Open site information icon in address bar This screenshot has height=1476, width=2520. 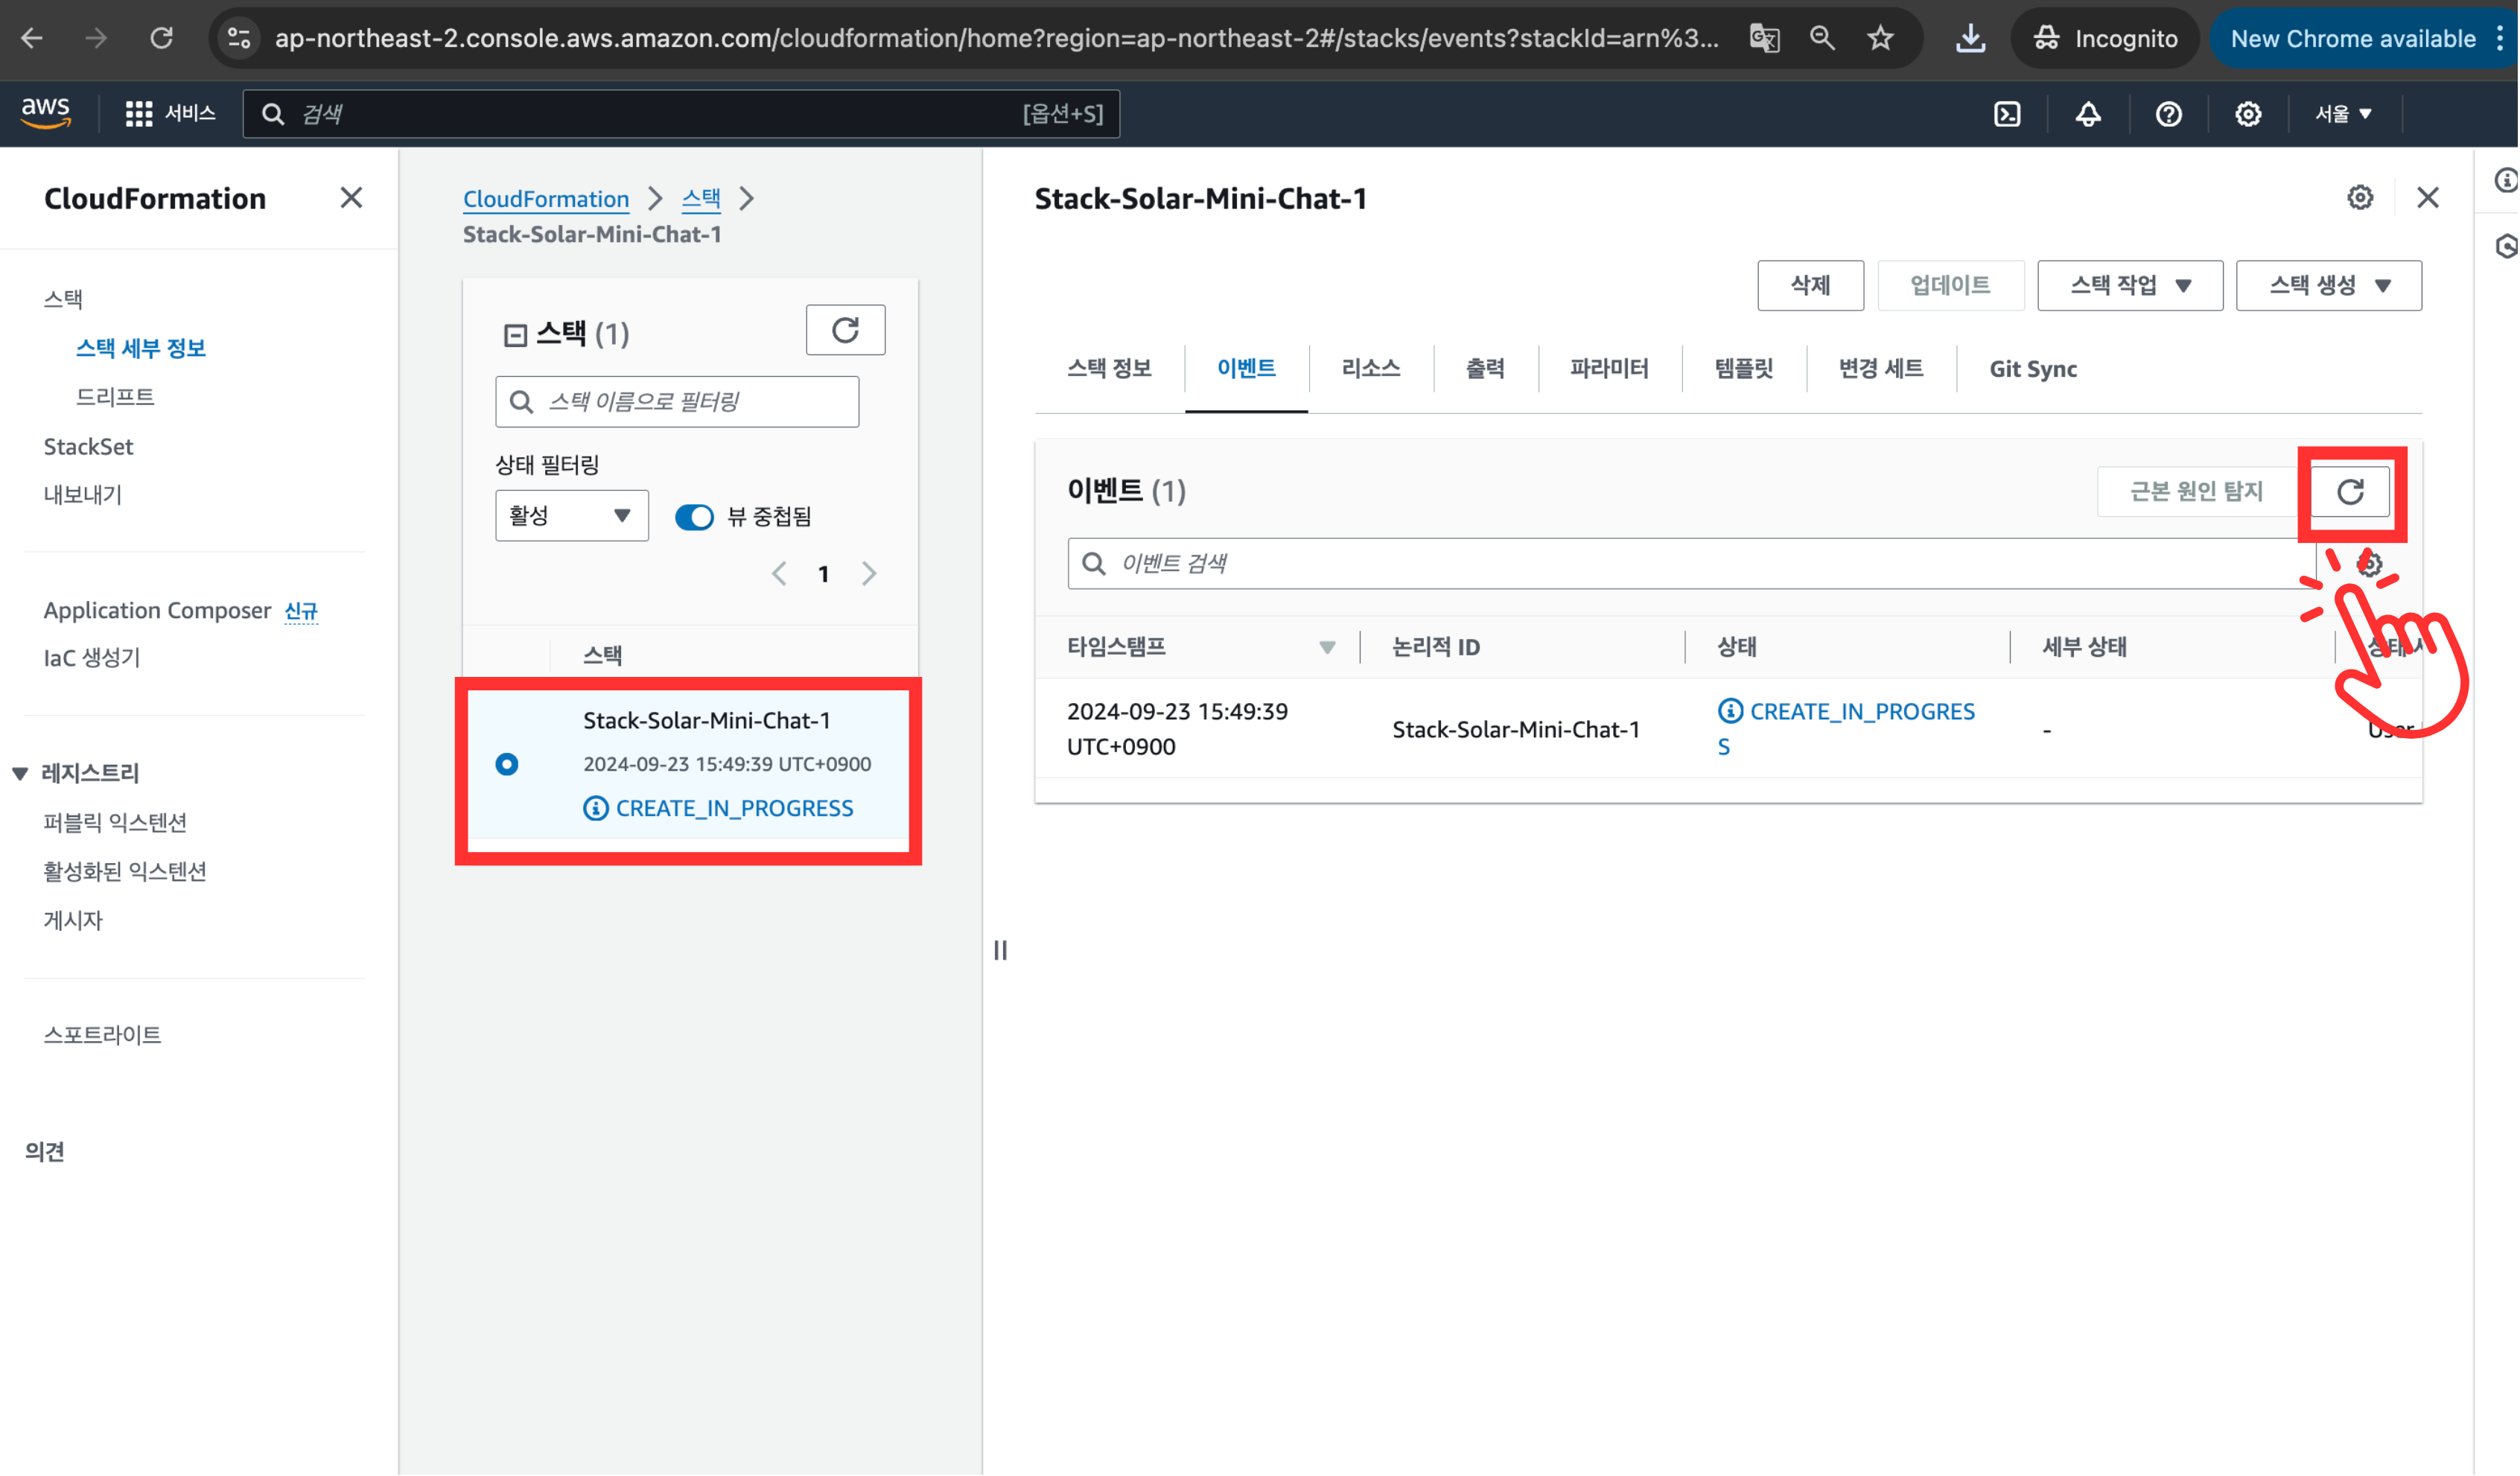tap(239, 38)
